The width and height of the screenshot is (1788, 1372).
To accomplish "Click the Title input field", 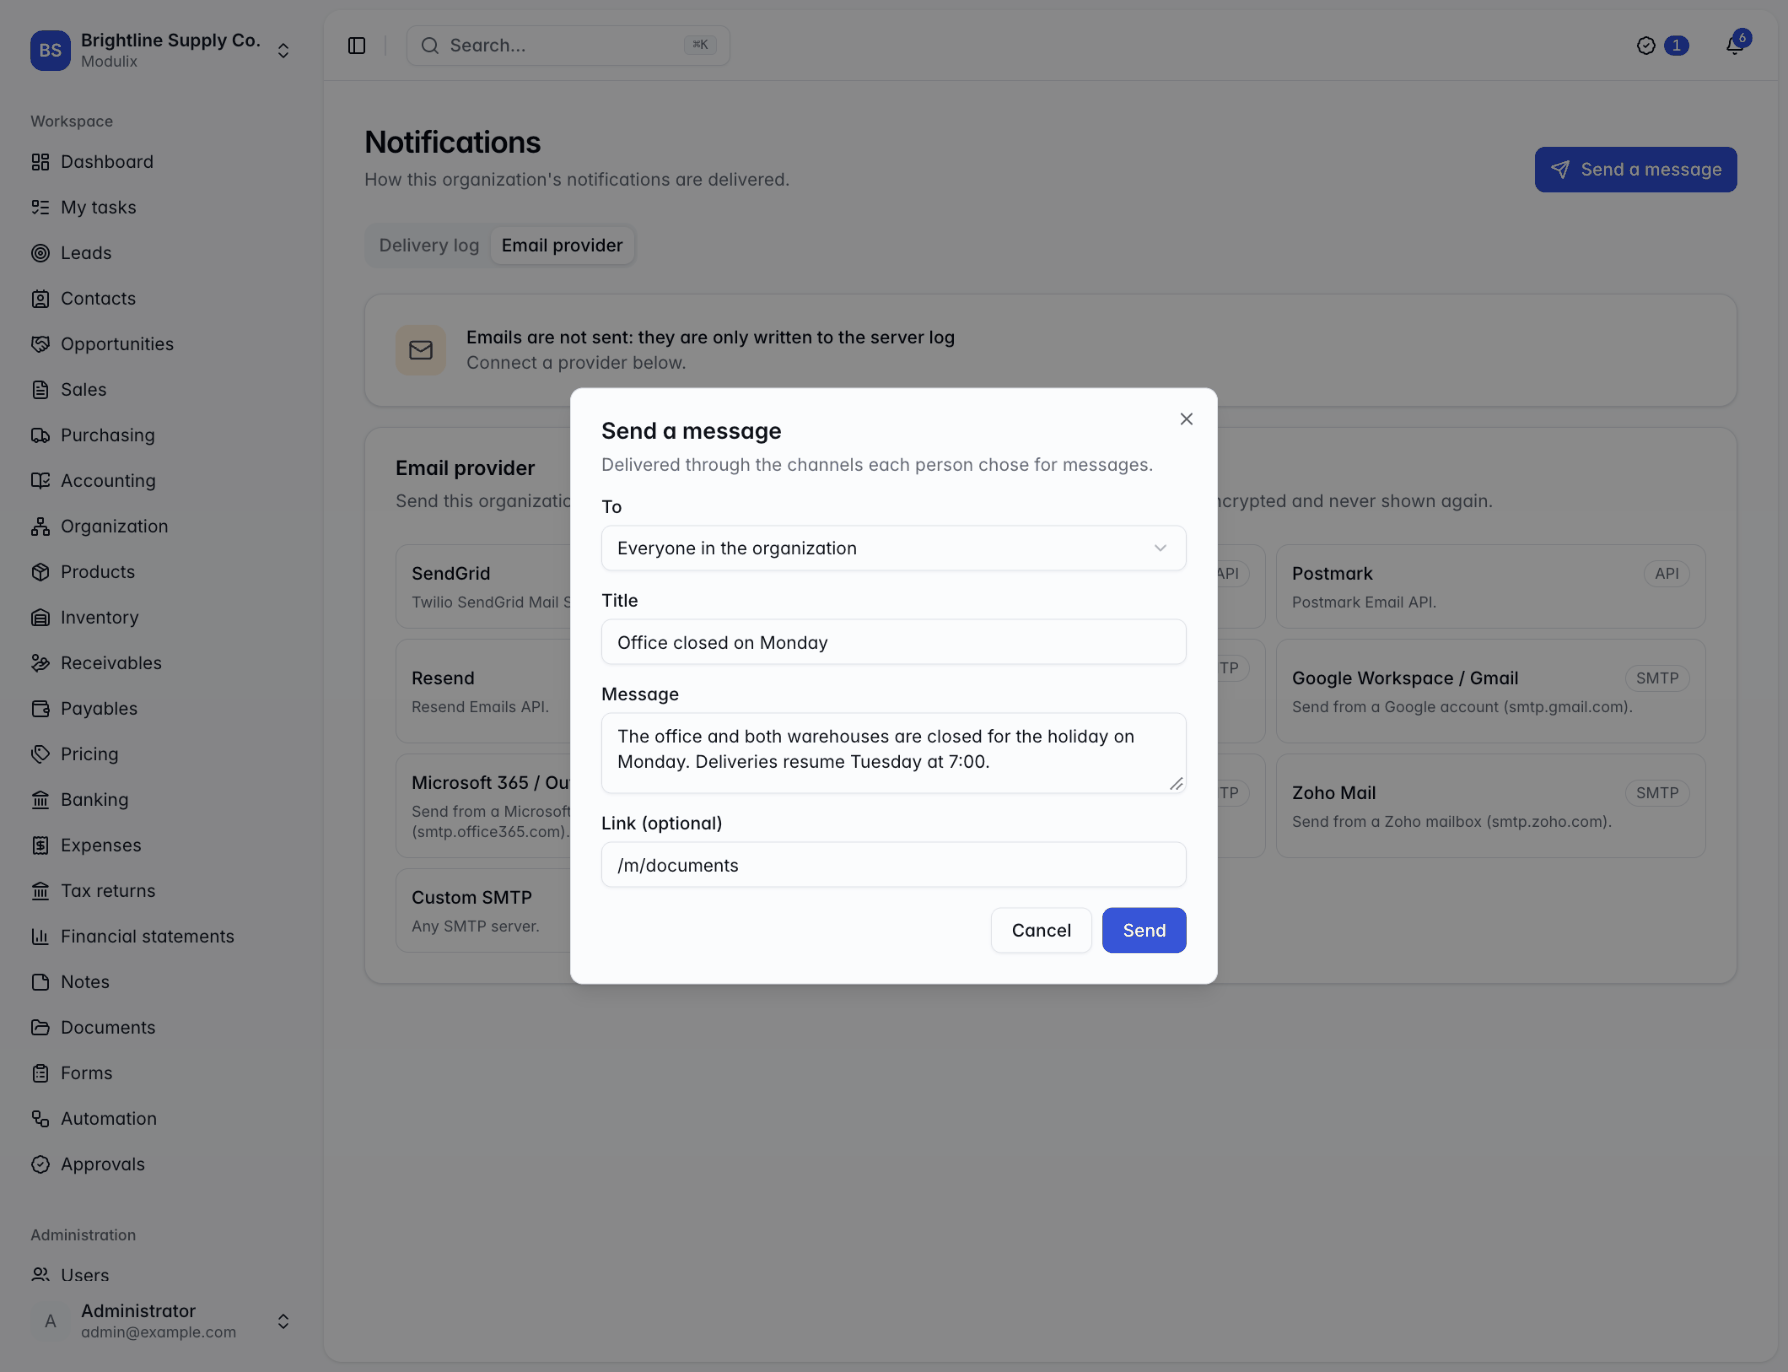I will (893, 642).
